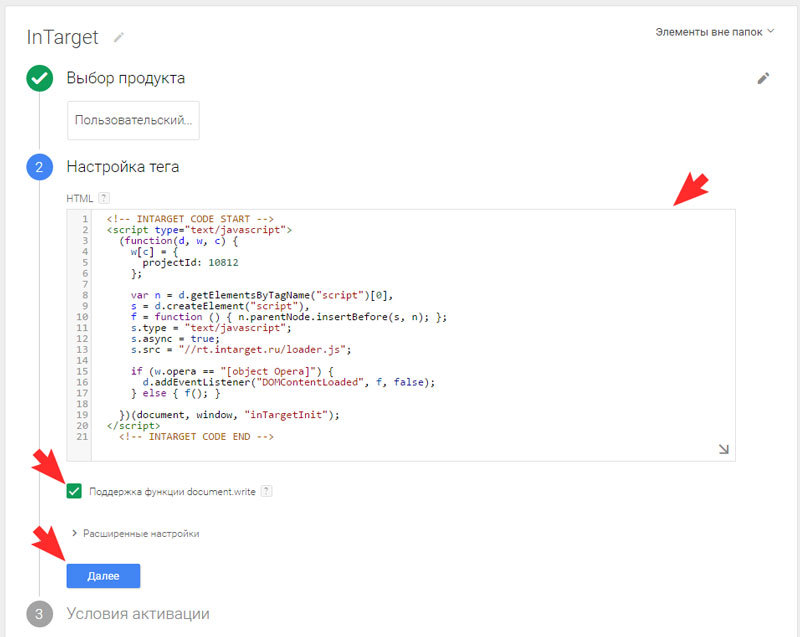Click the DOMContentLoaded listener code line
Image resolution: width=800 pixels, height=637 pixels.
289,382
